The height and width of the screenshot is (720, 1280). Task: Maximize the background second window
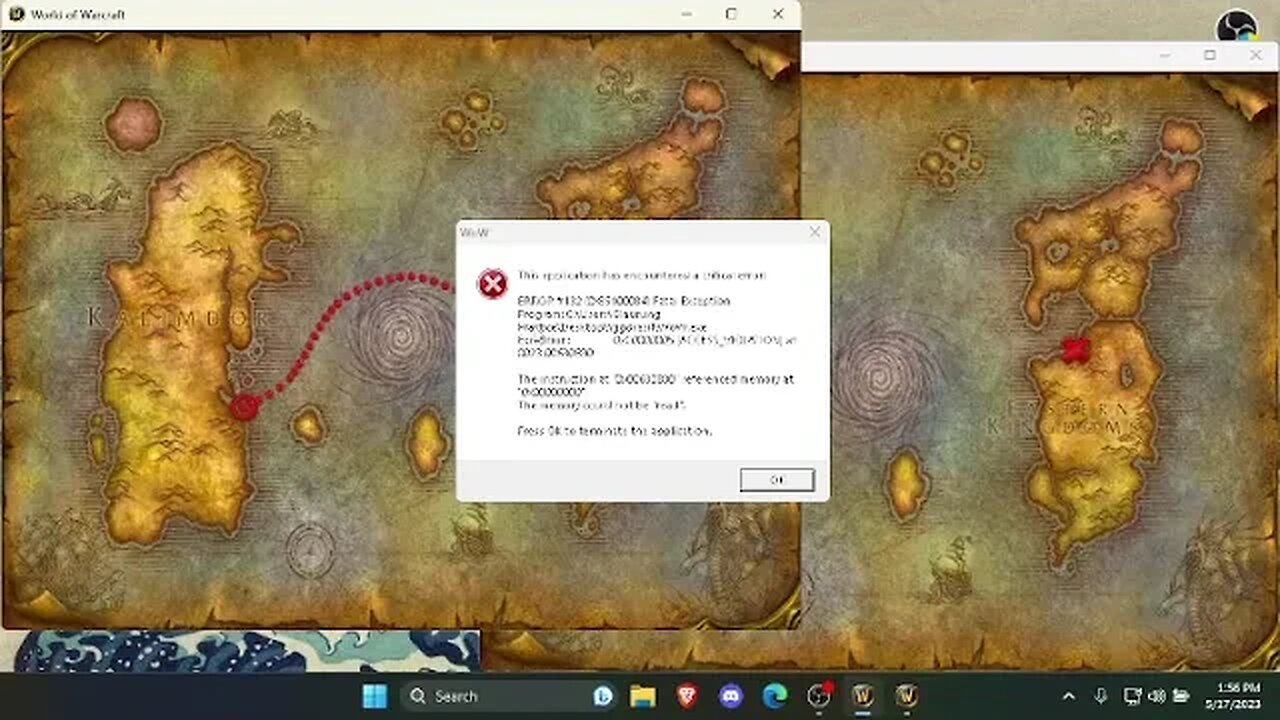[1210, 56]
